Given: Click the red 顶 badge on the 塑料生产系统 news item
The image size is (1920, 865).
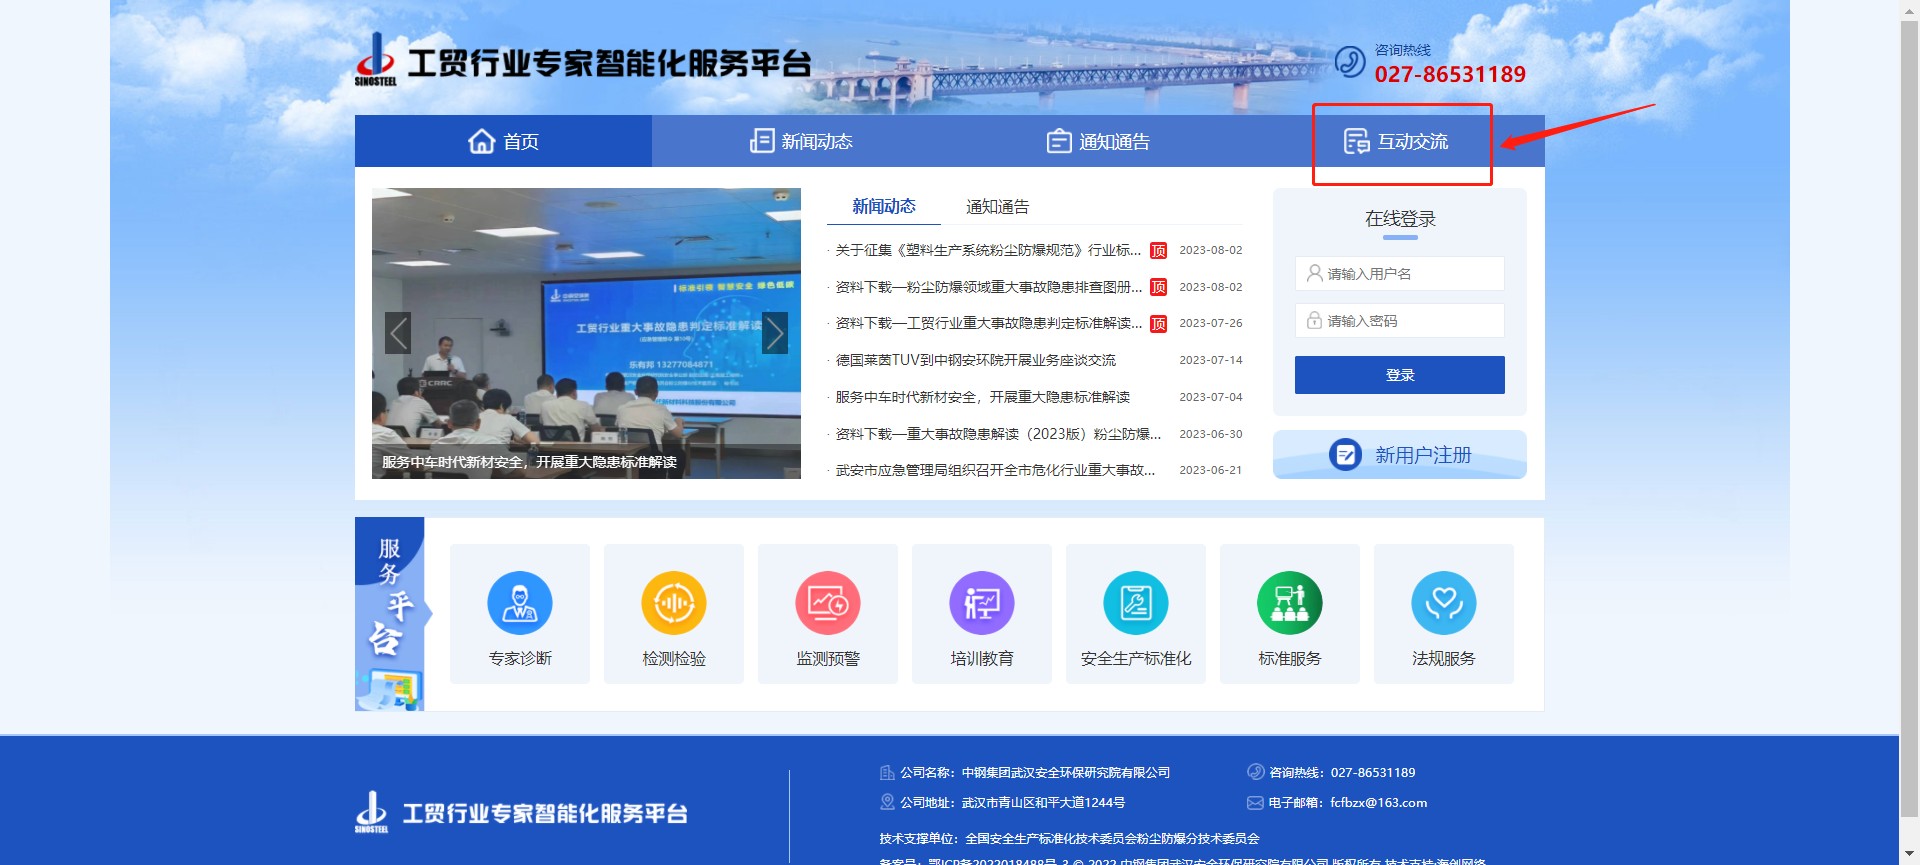Looking at the screenshot, I should [1159, 251].
